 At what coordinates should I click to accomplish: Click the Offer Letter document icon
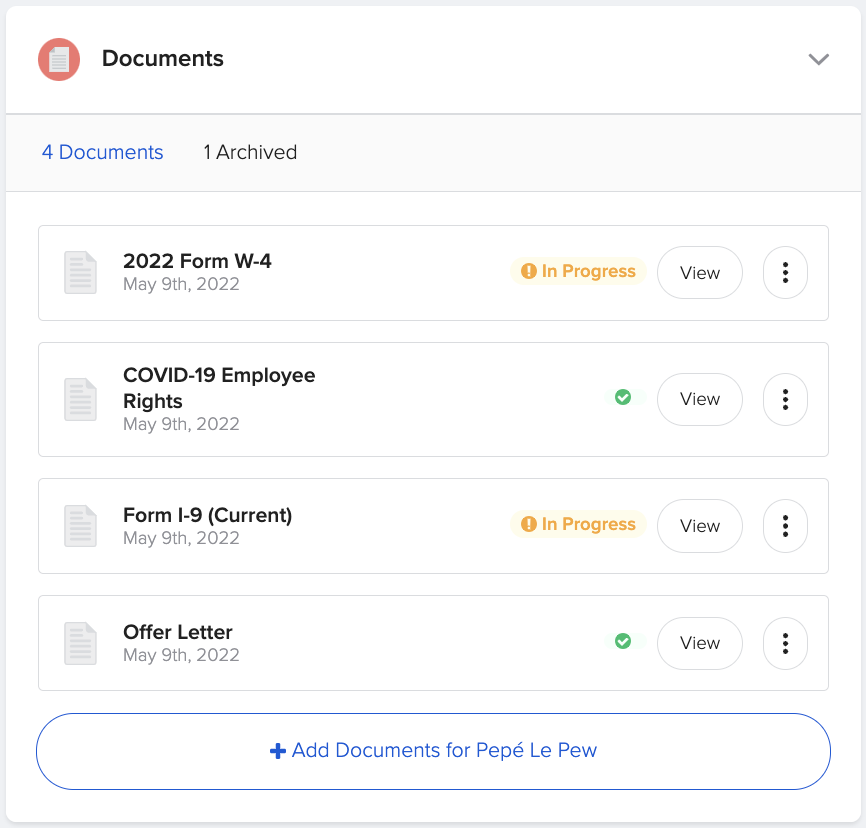click(80, 643)
